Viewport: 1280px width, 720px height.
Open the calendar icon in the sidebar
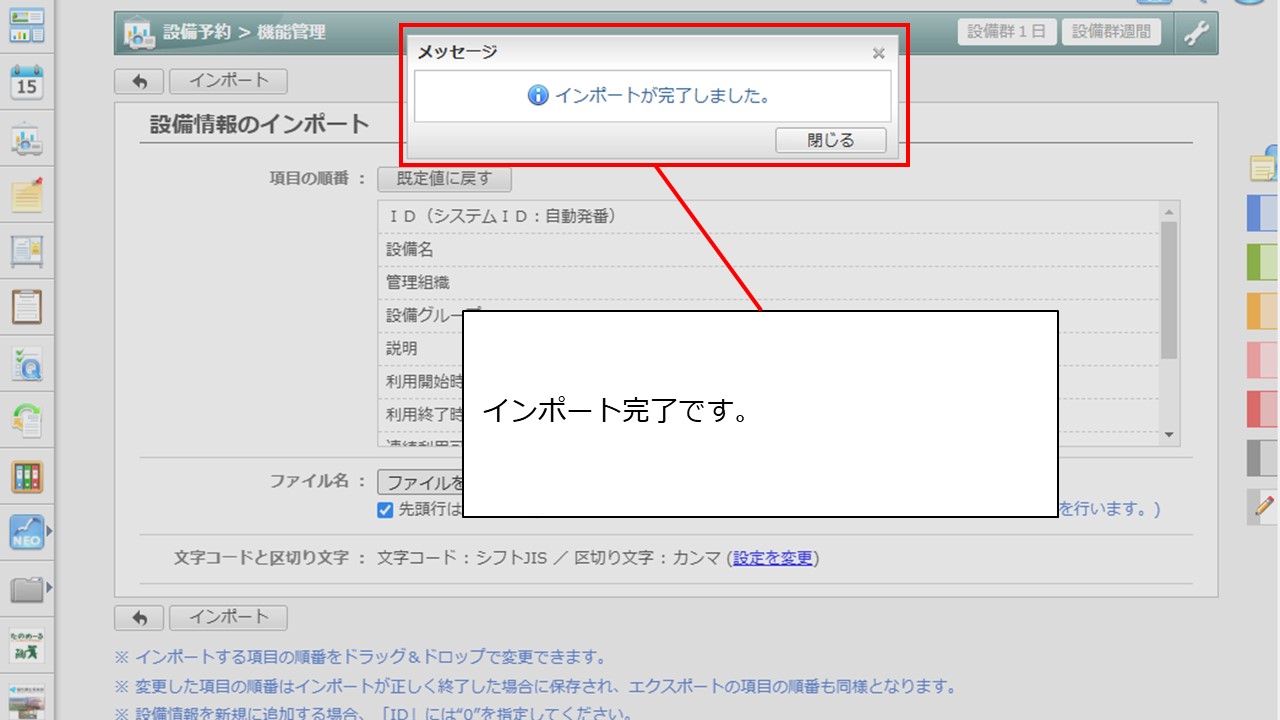(27, 82)
